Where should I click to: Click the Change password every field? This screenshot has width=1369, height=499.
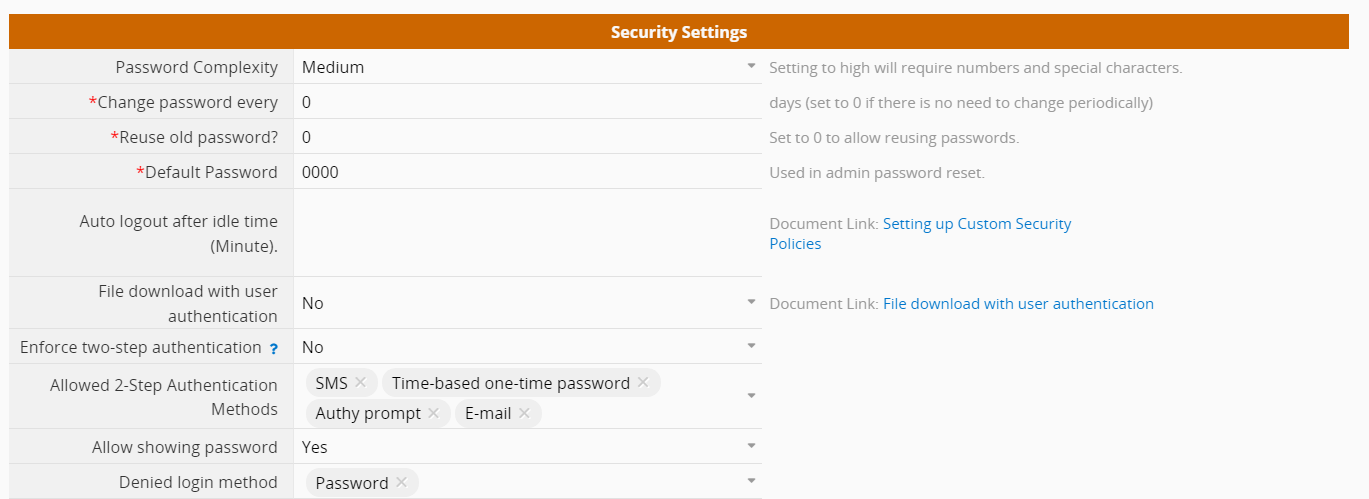[527, 102]
